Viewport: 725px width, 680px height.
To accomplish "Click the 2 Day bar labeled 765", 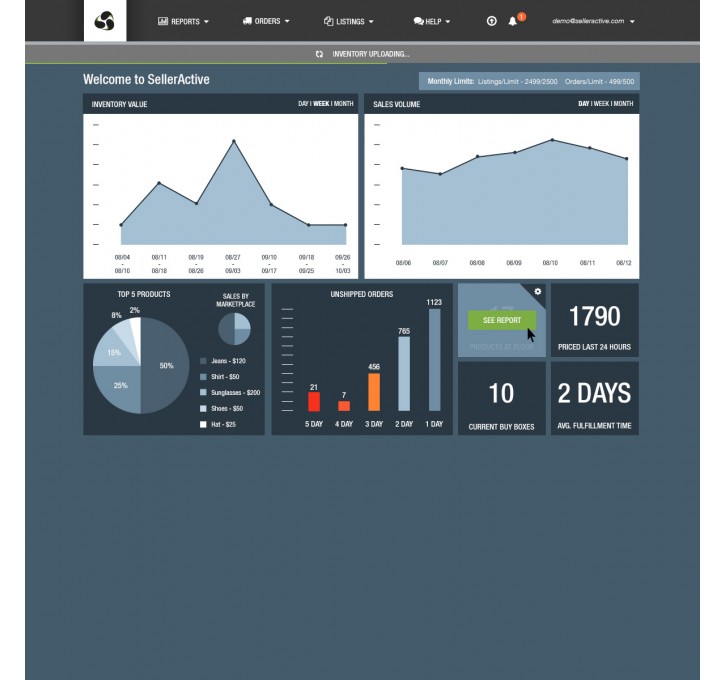I will [x=404, y=374].
